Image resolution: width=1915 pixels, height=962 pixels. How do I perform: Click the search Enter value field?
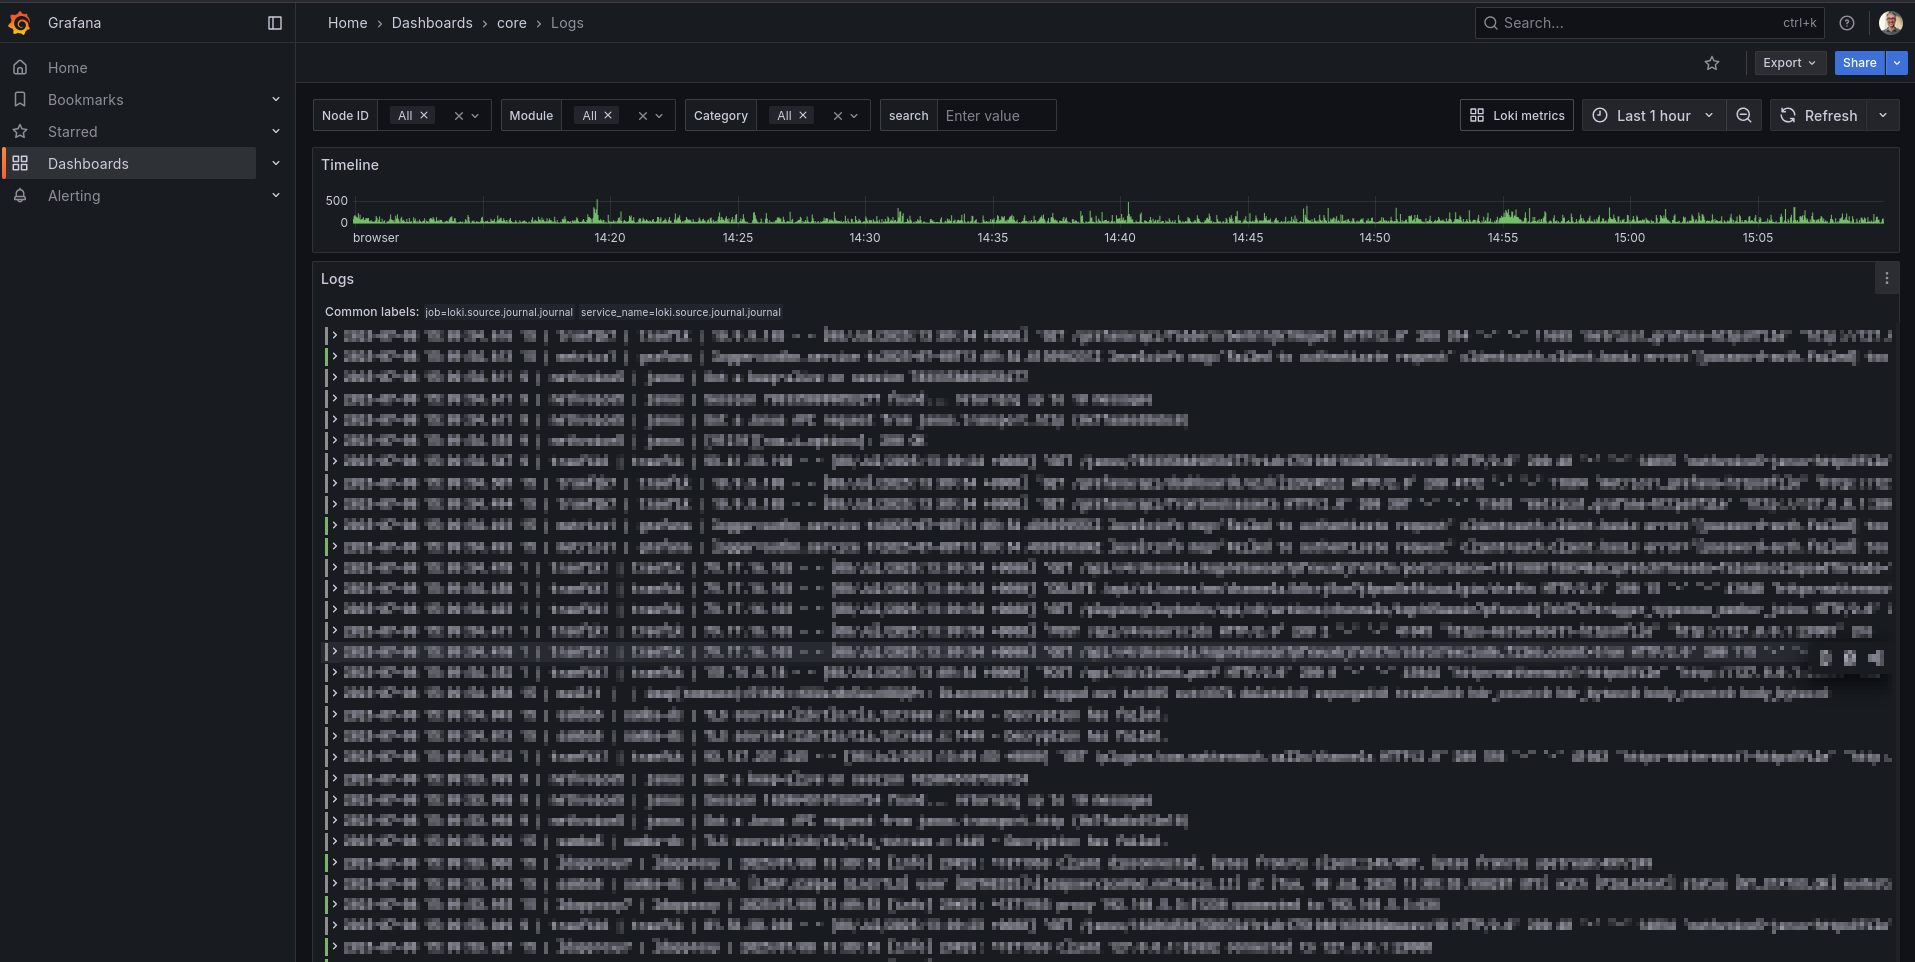(996, 116)
